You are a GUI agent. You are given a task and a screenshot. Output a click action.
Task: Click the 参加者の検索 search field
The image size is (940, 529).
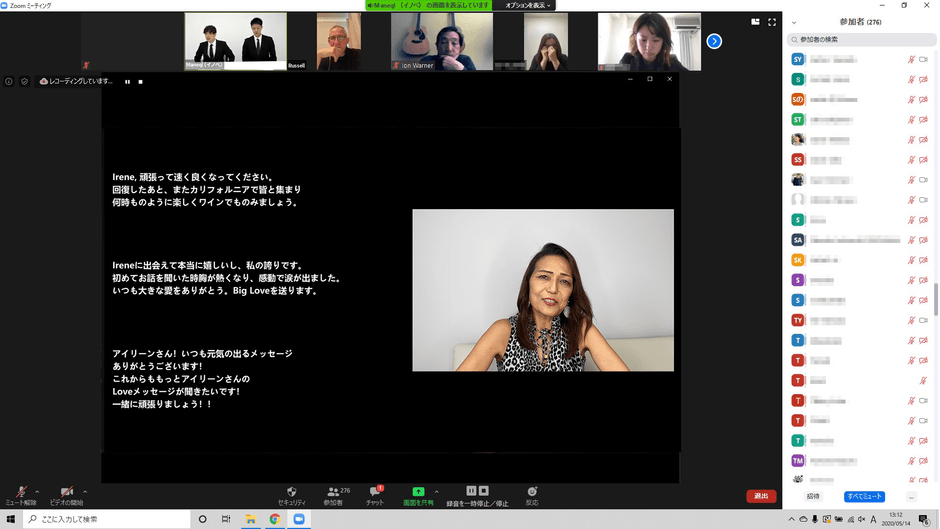click(x=863, y=39)
